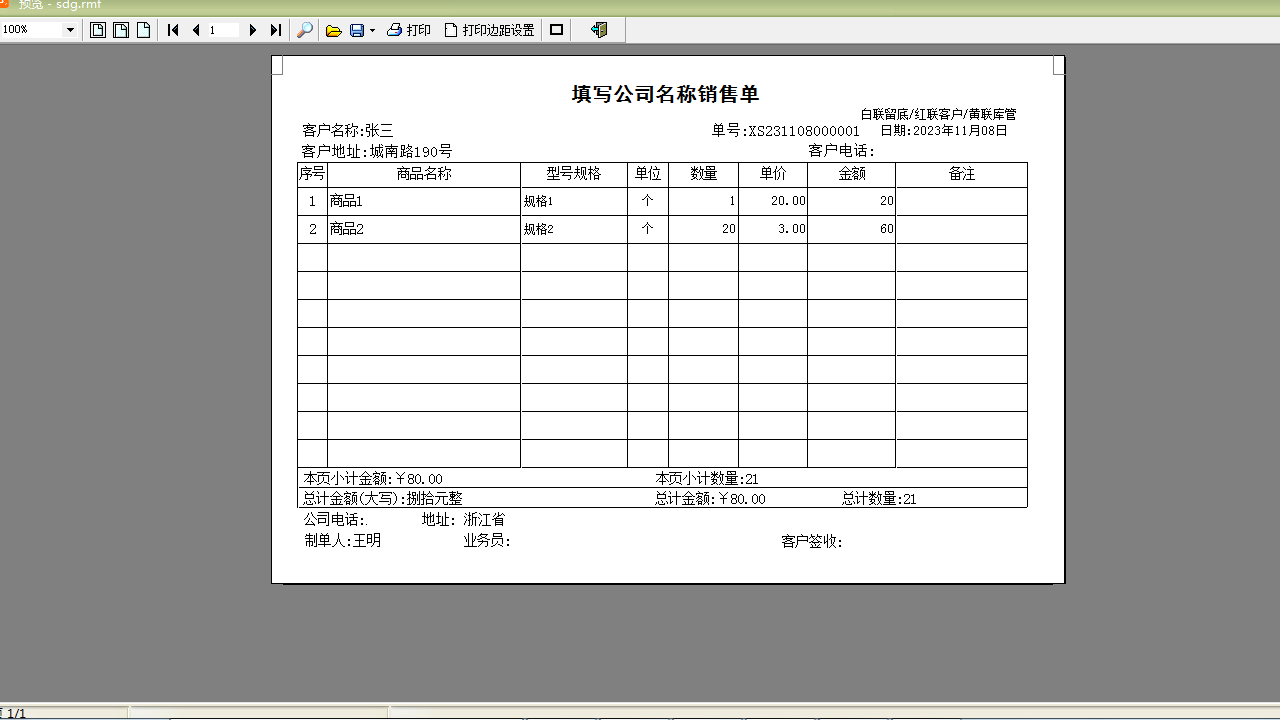Viewport: 1280px width, 720px height.
Task: Click the 1/1 page indicator in status bar
Action: [14, 713]
